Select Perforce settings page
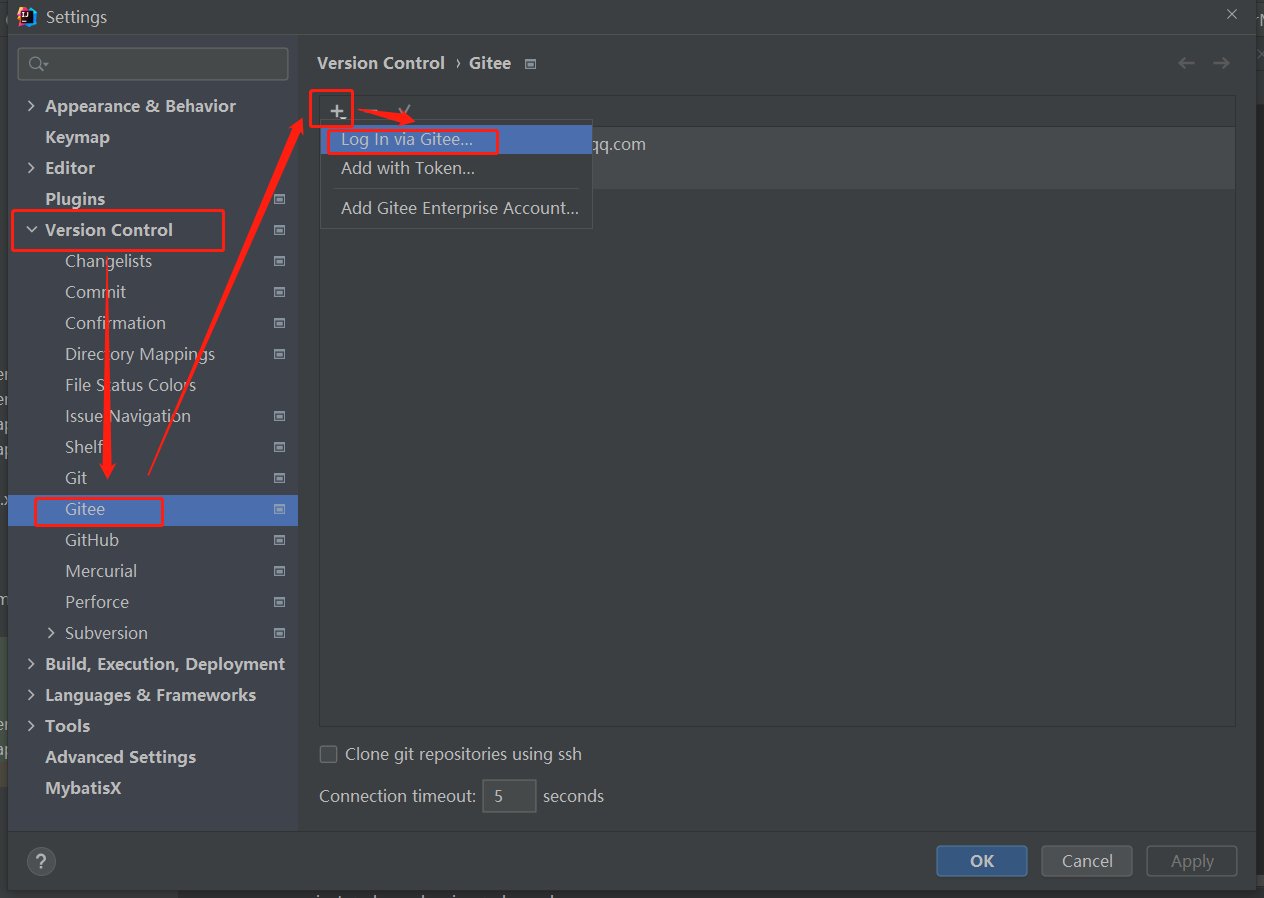The width and height of the screenshot is (1264, 898). click(97, 602)
